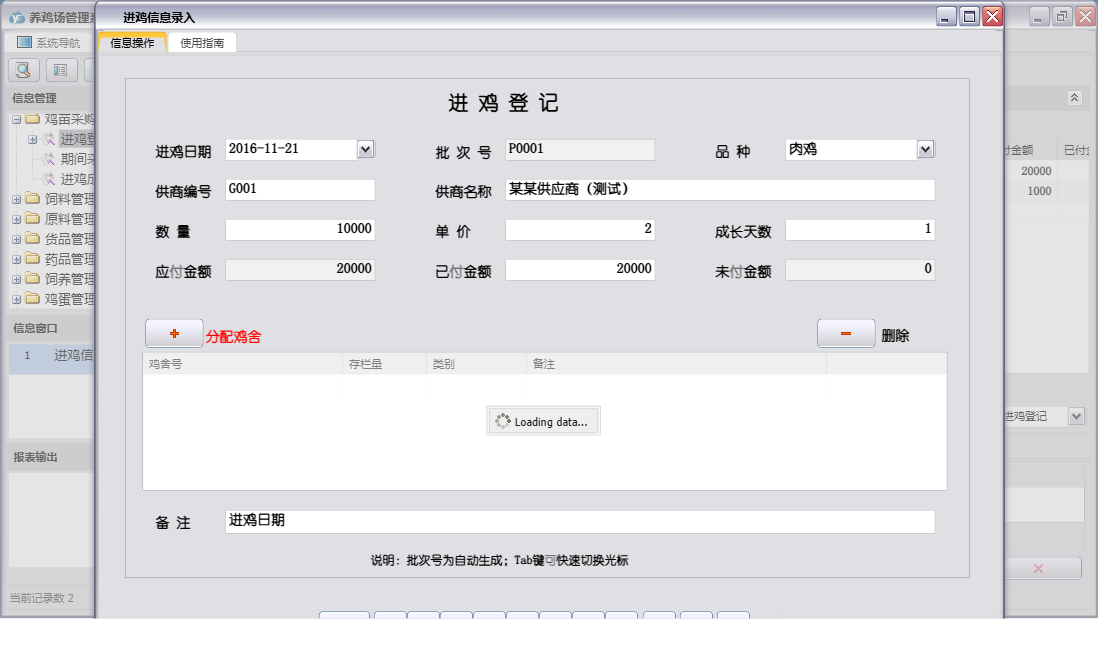Open the 饲料管理 folder icon
1098x655 pixels.
pyautogui.click(x=31, y=198)
